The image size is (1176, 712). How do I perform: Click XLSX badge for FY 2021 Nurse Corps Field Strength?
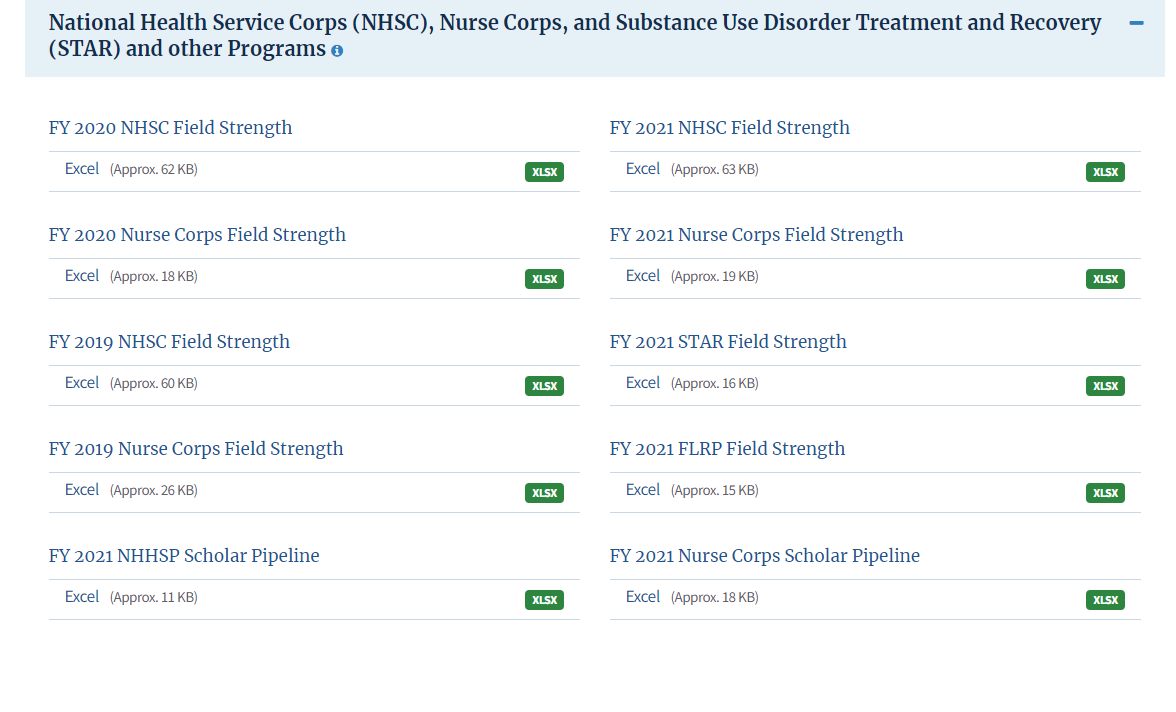1105,279
